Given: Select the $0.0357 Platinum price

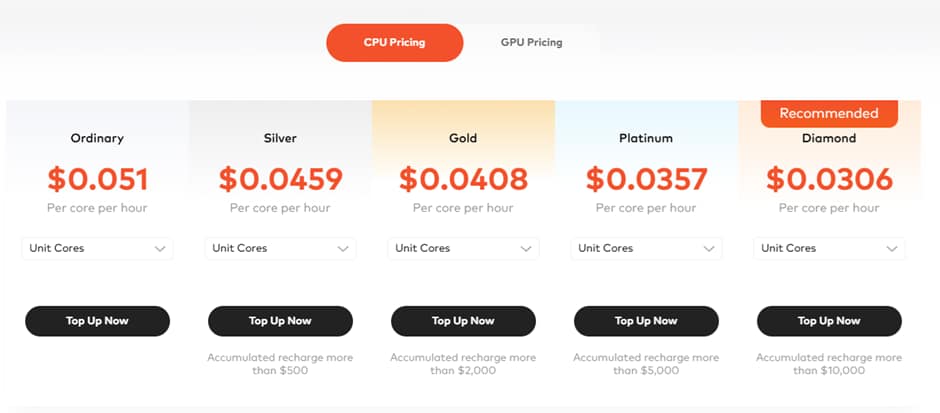Looking at the screenshot, I should tap(646, 179).
